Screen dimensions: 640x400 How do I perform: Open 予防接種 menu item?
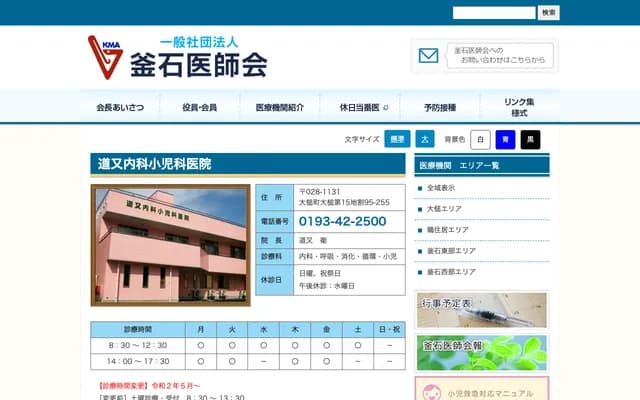440,107
